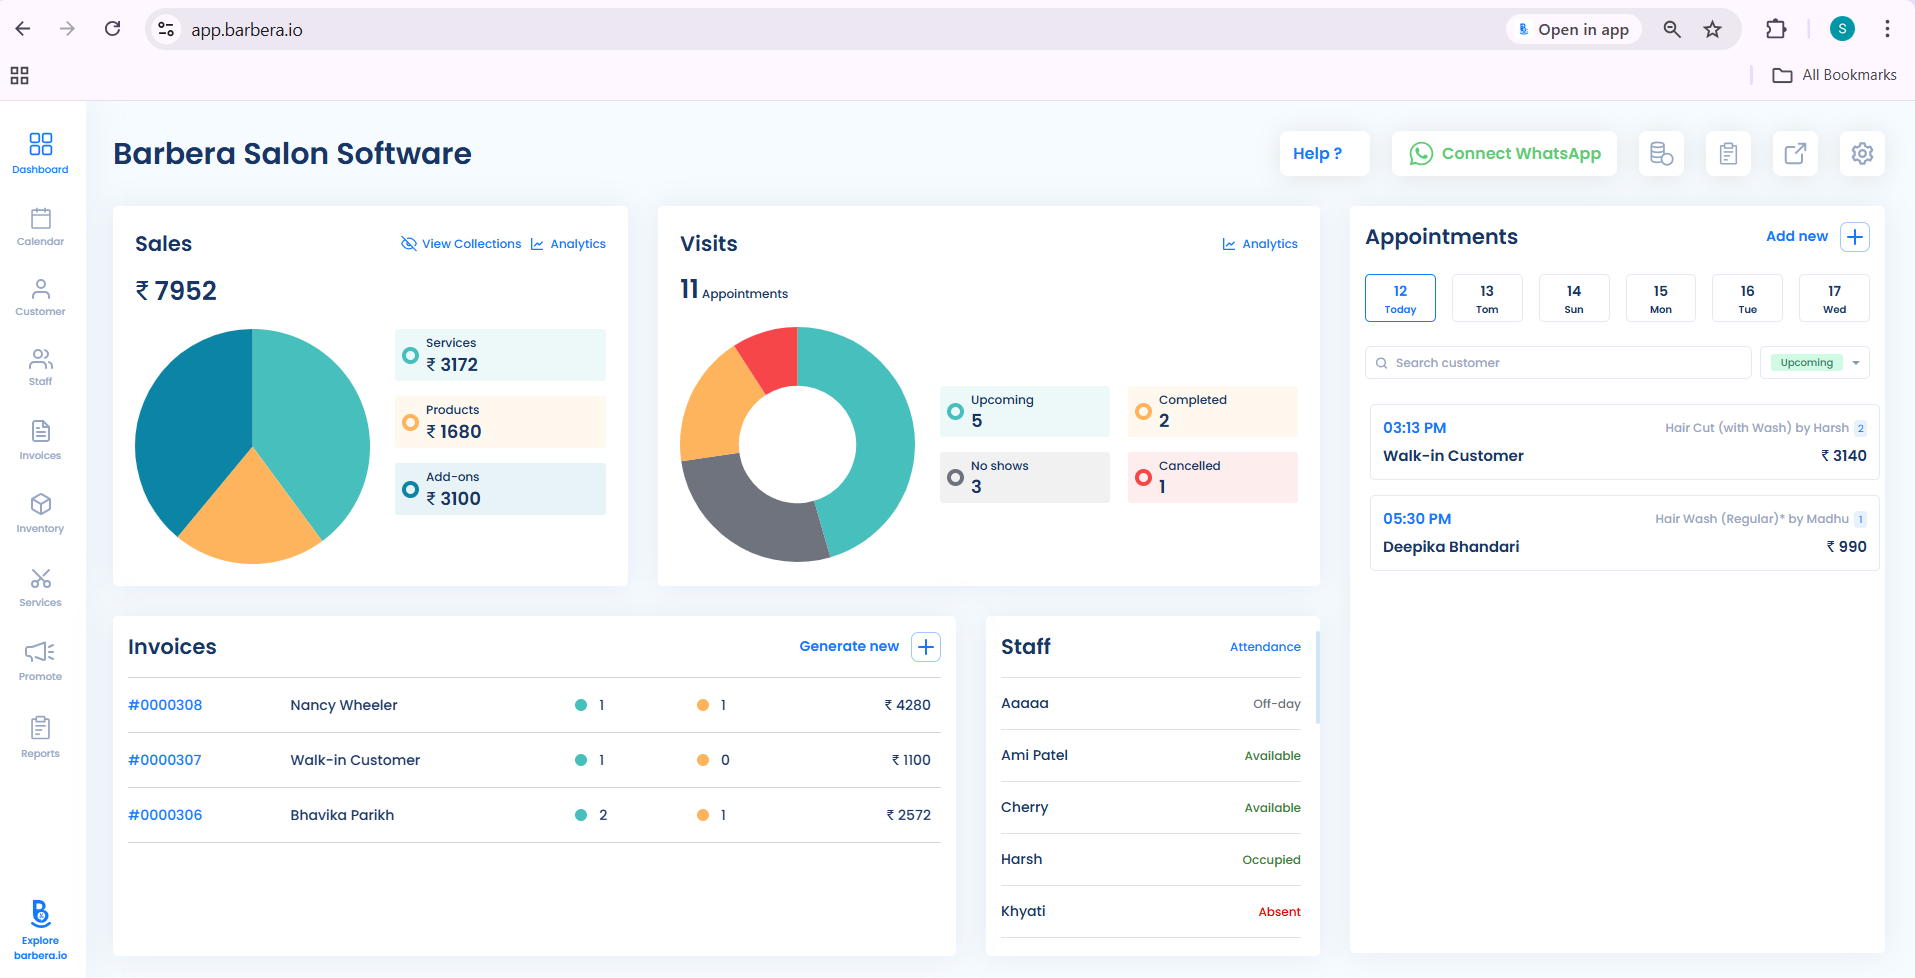
Task: Click the browser address bar URL
Action: 247,30
